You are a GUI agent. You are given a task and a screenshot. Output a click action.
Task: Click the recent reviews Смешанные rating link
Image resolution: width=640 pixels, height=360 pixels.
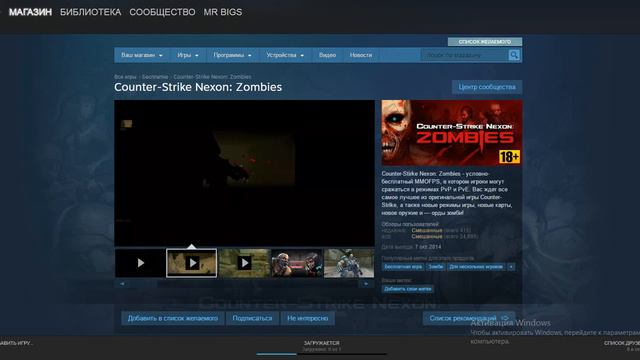tap(427, 231)
